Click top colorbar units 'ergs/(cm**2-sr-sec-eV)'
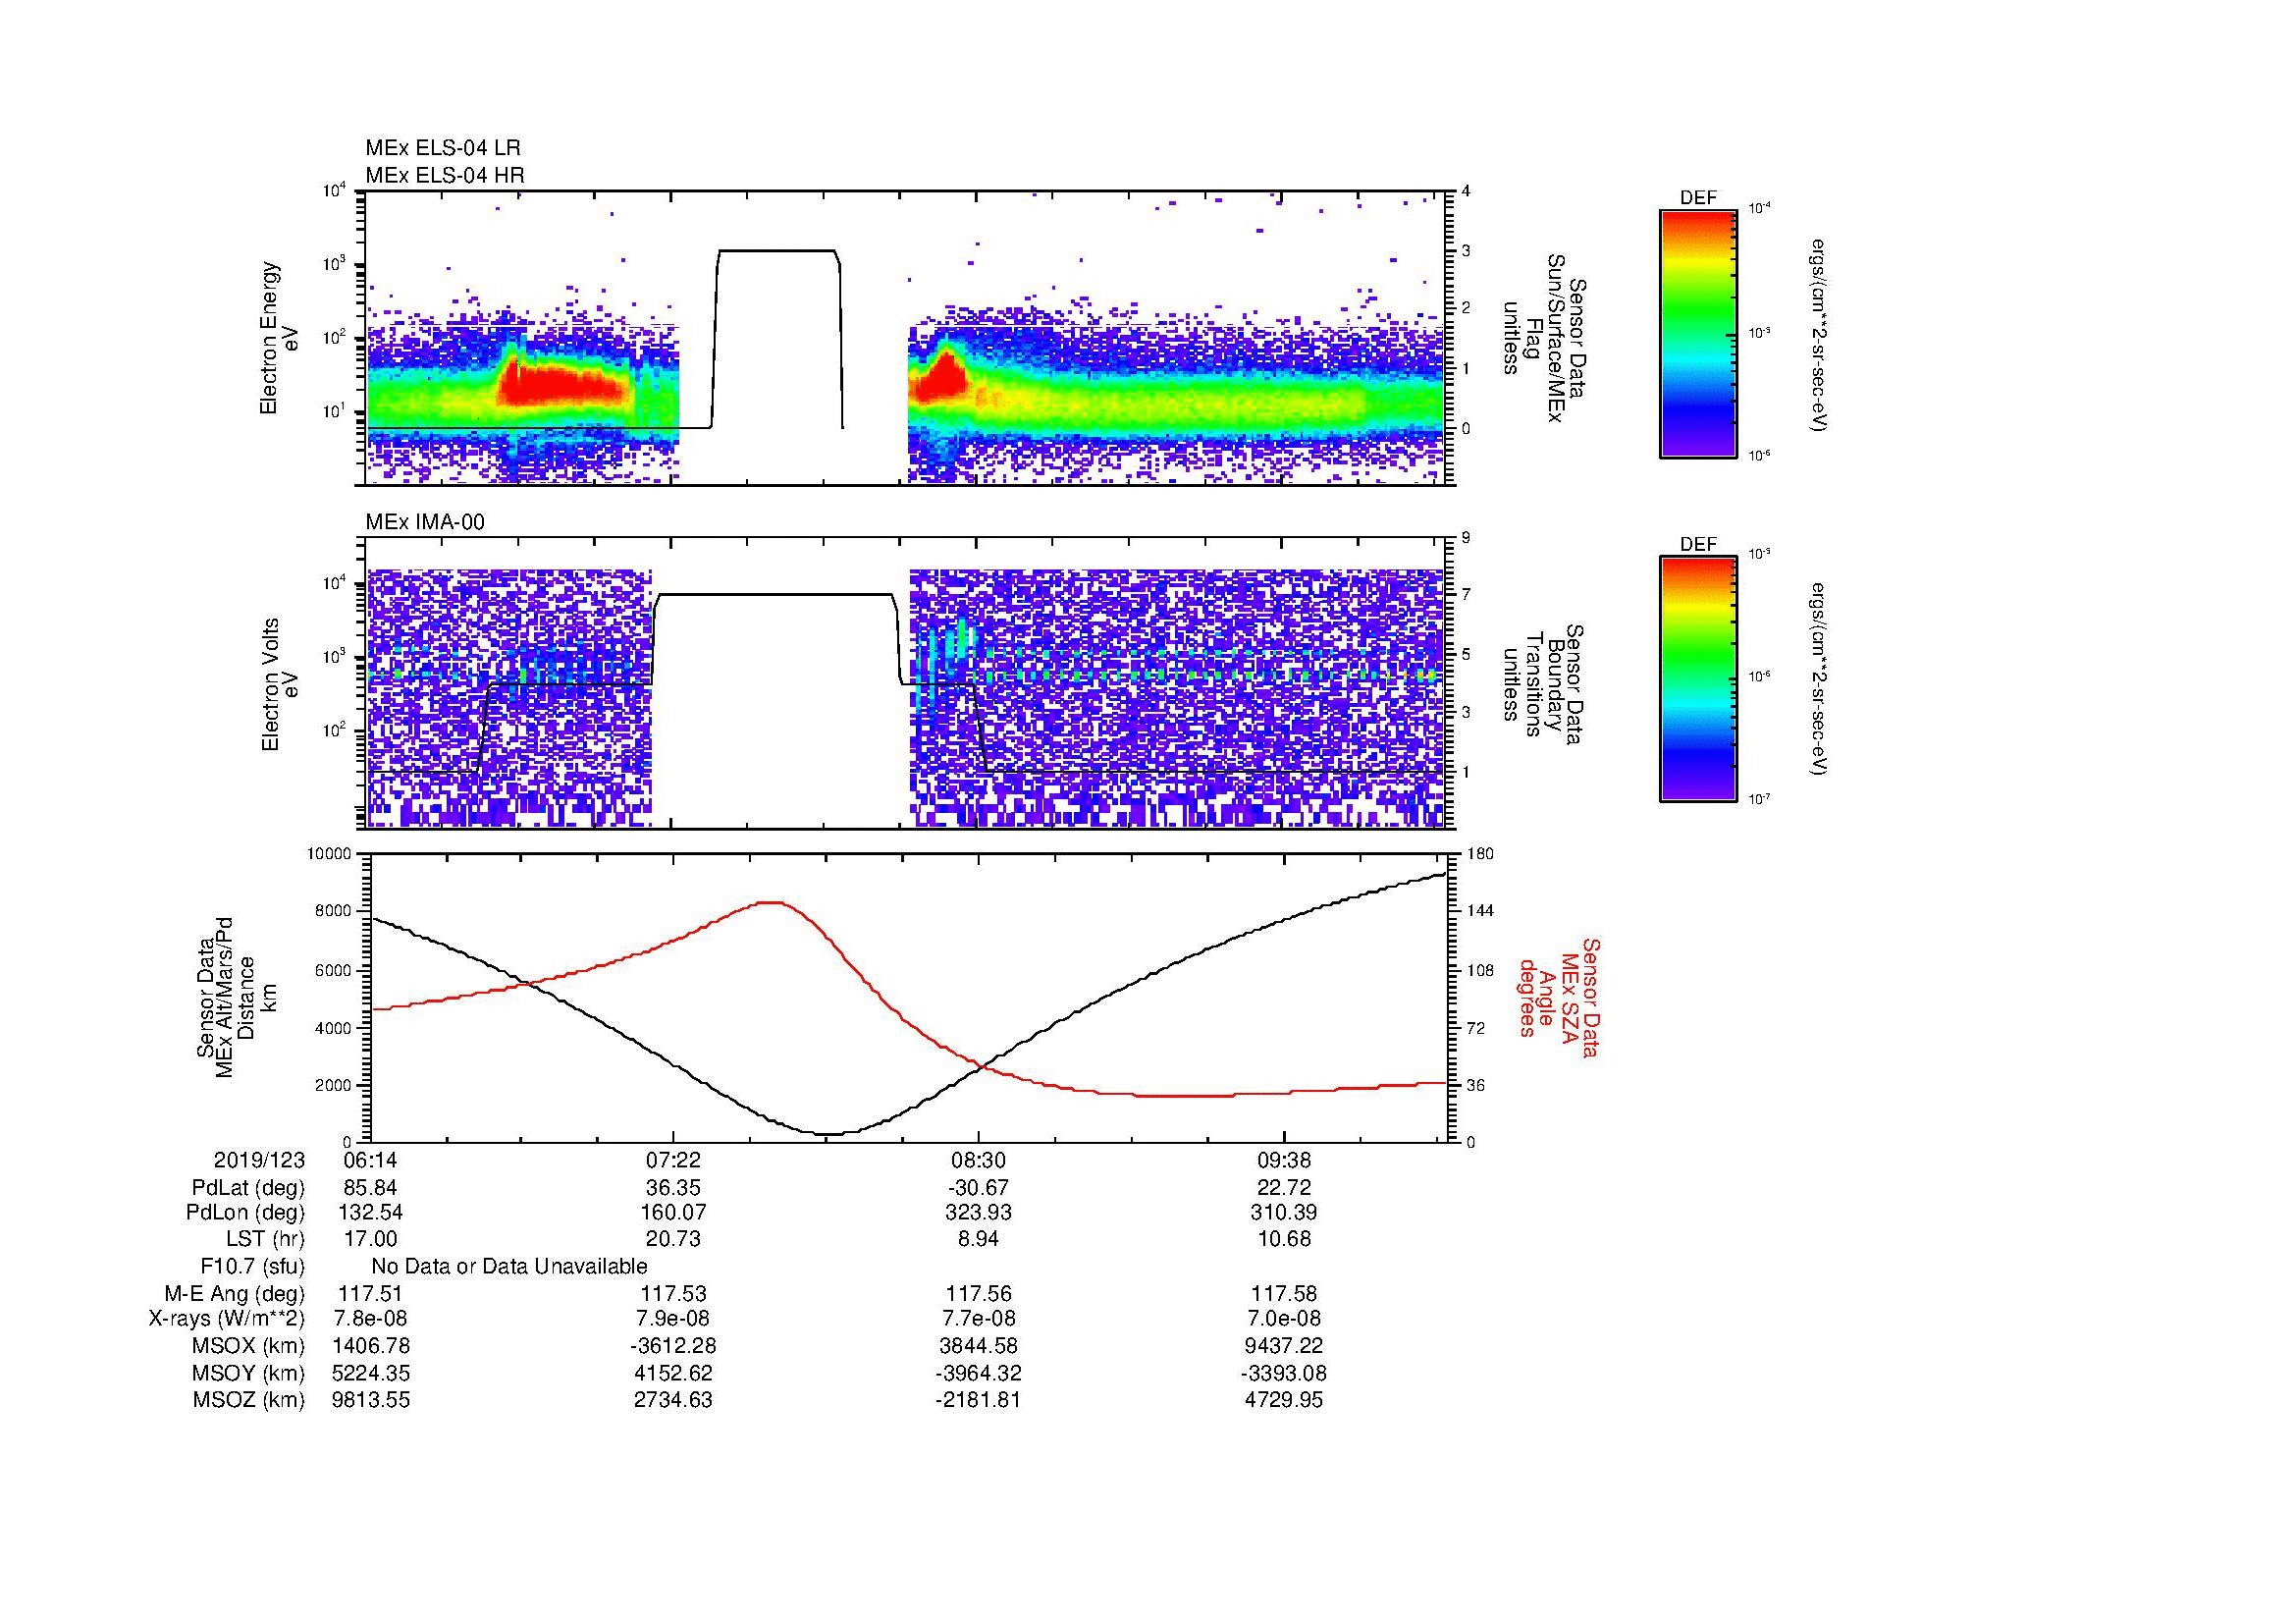The image size is (2296, 1623). tap(1820, 334)
